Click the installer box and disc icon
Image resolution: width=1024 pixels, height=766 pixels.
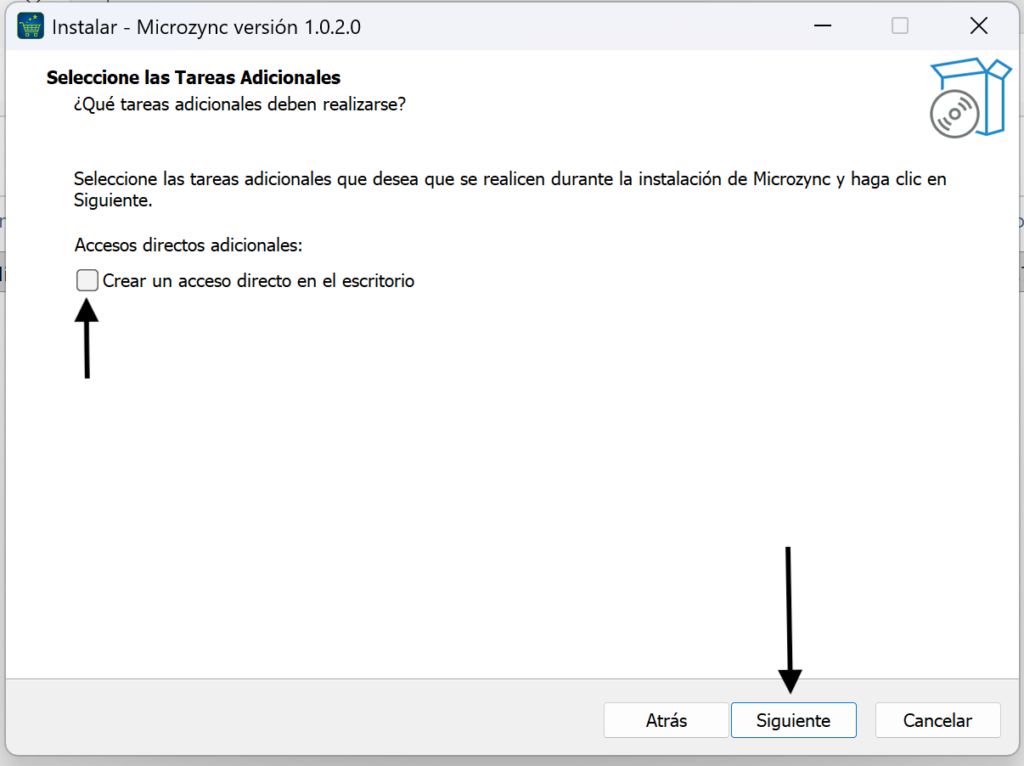coord(970,98)
